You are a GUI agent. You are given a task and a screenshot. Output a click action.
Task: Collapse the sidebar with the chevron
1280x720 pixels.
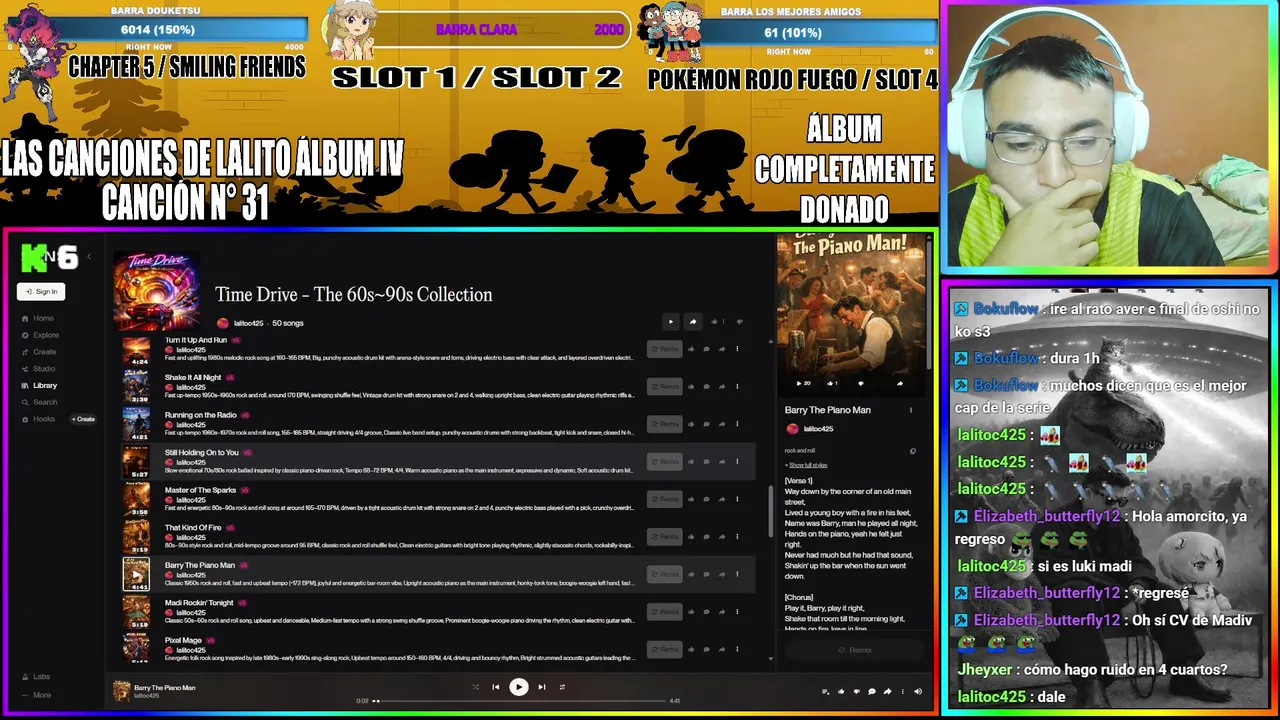click(x=89, y=257)
